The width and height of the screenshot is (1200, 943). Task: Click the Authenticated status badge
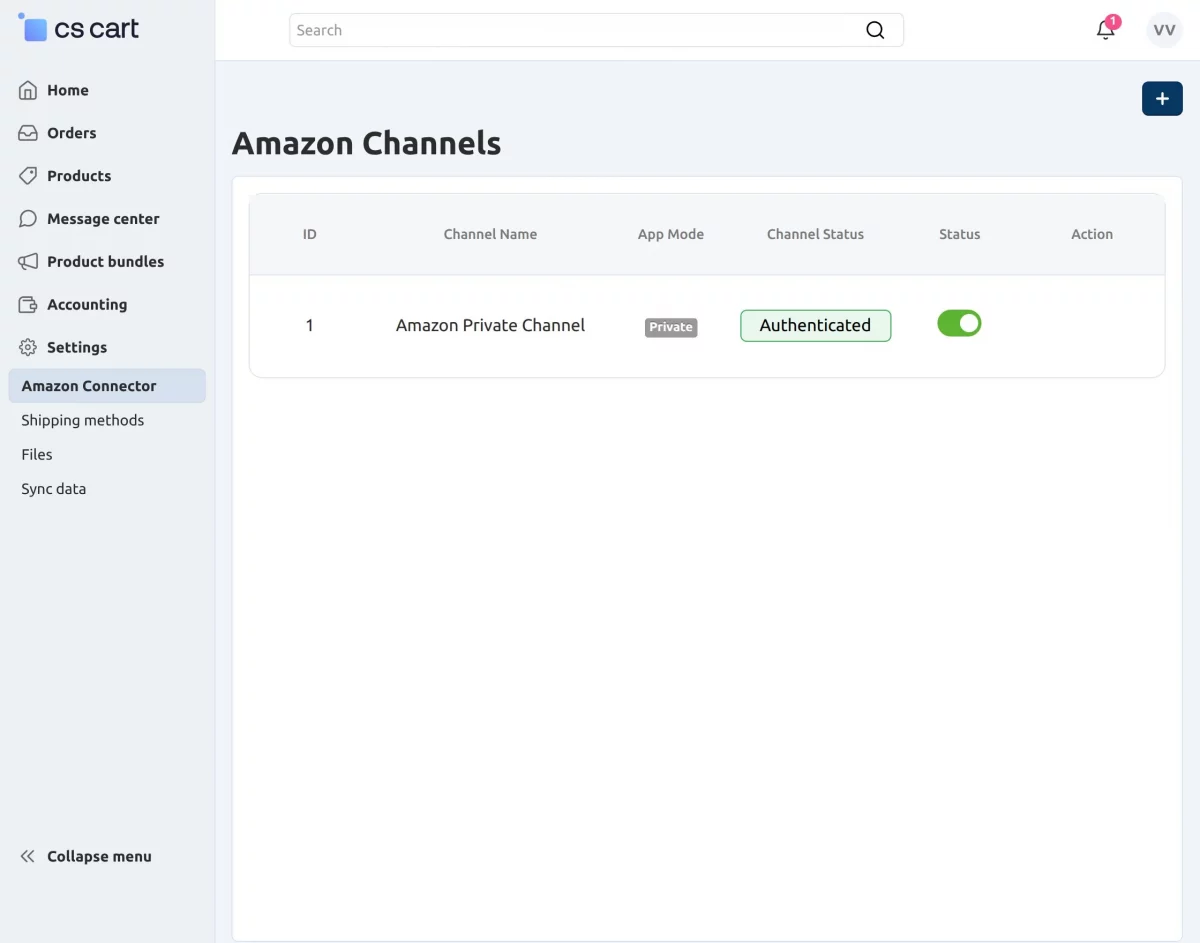click(x=815, y=325)
